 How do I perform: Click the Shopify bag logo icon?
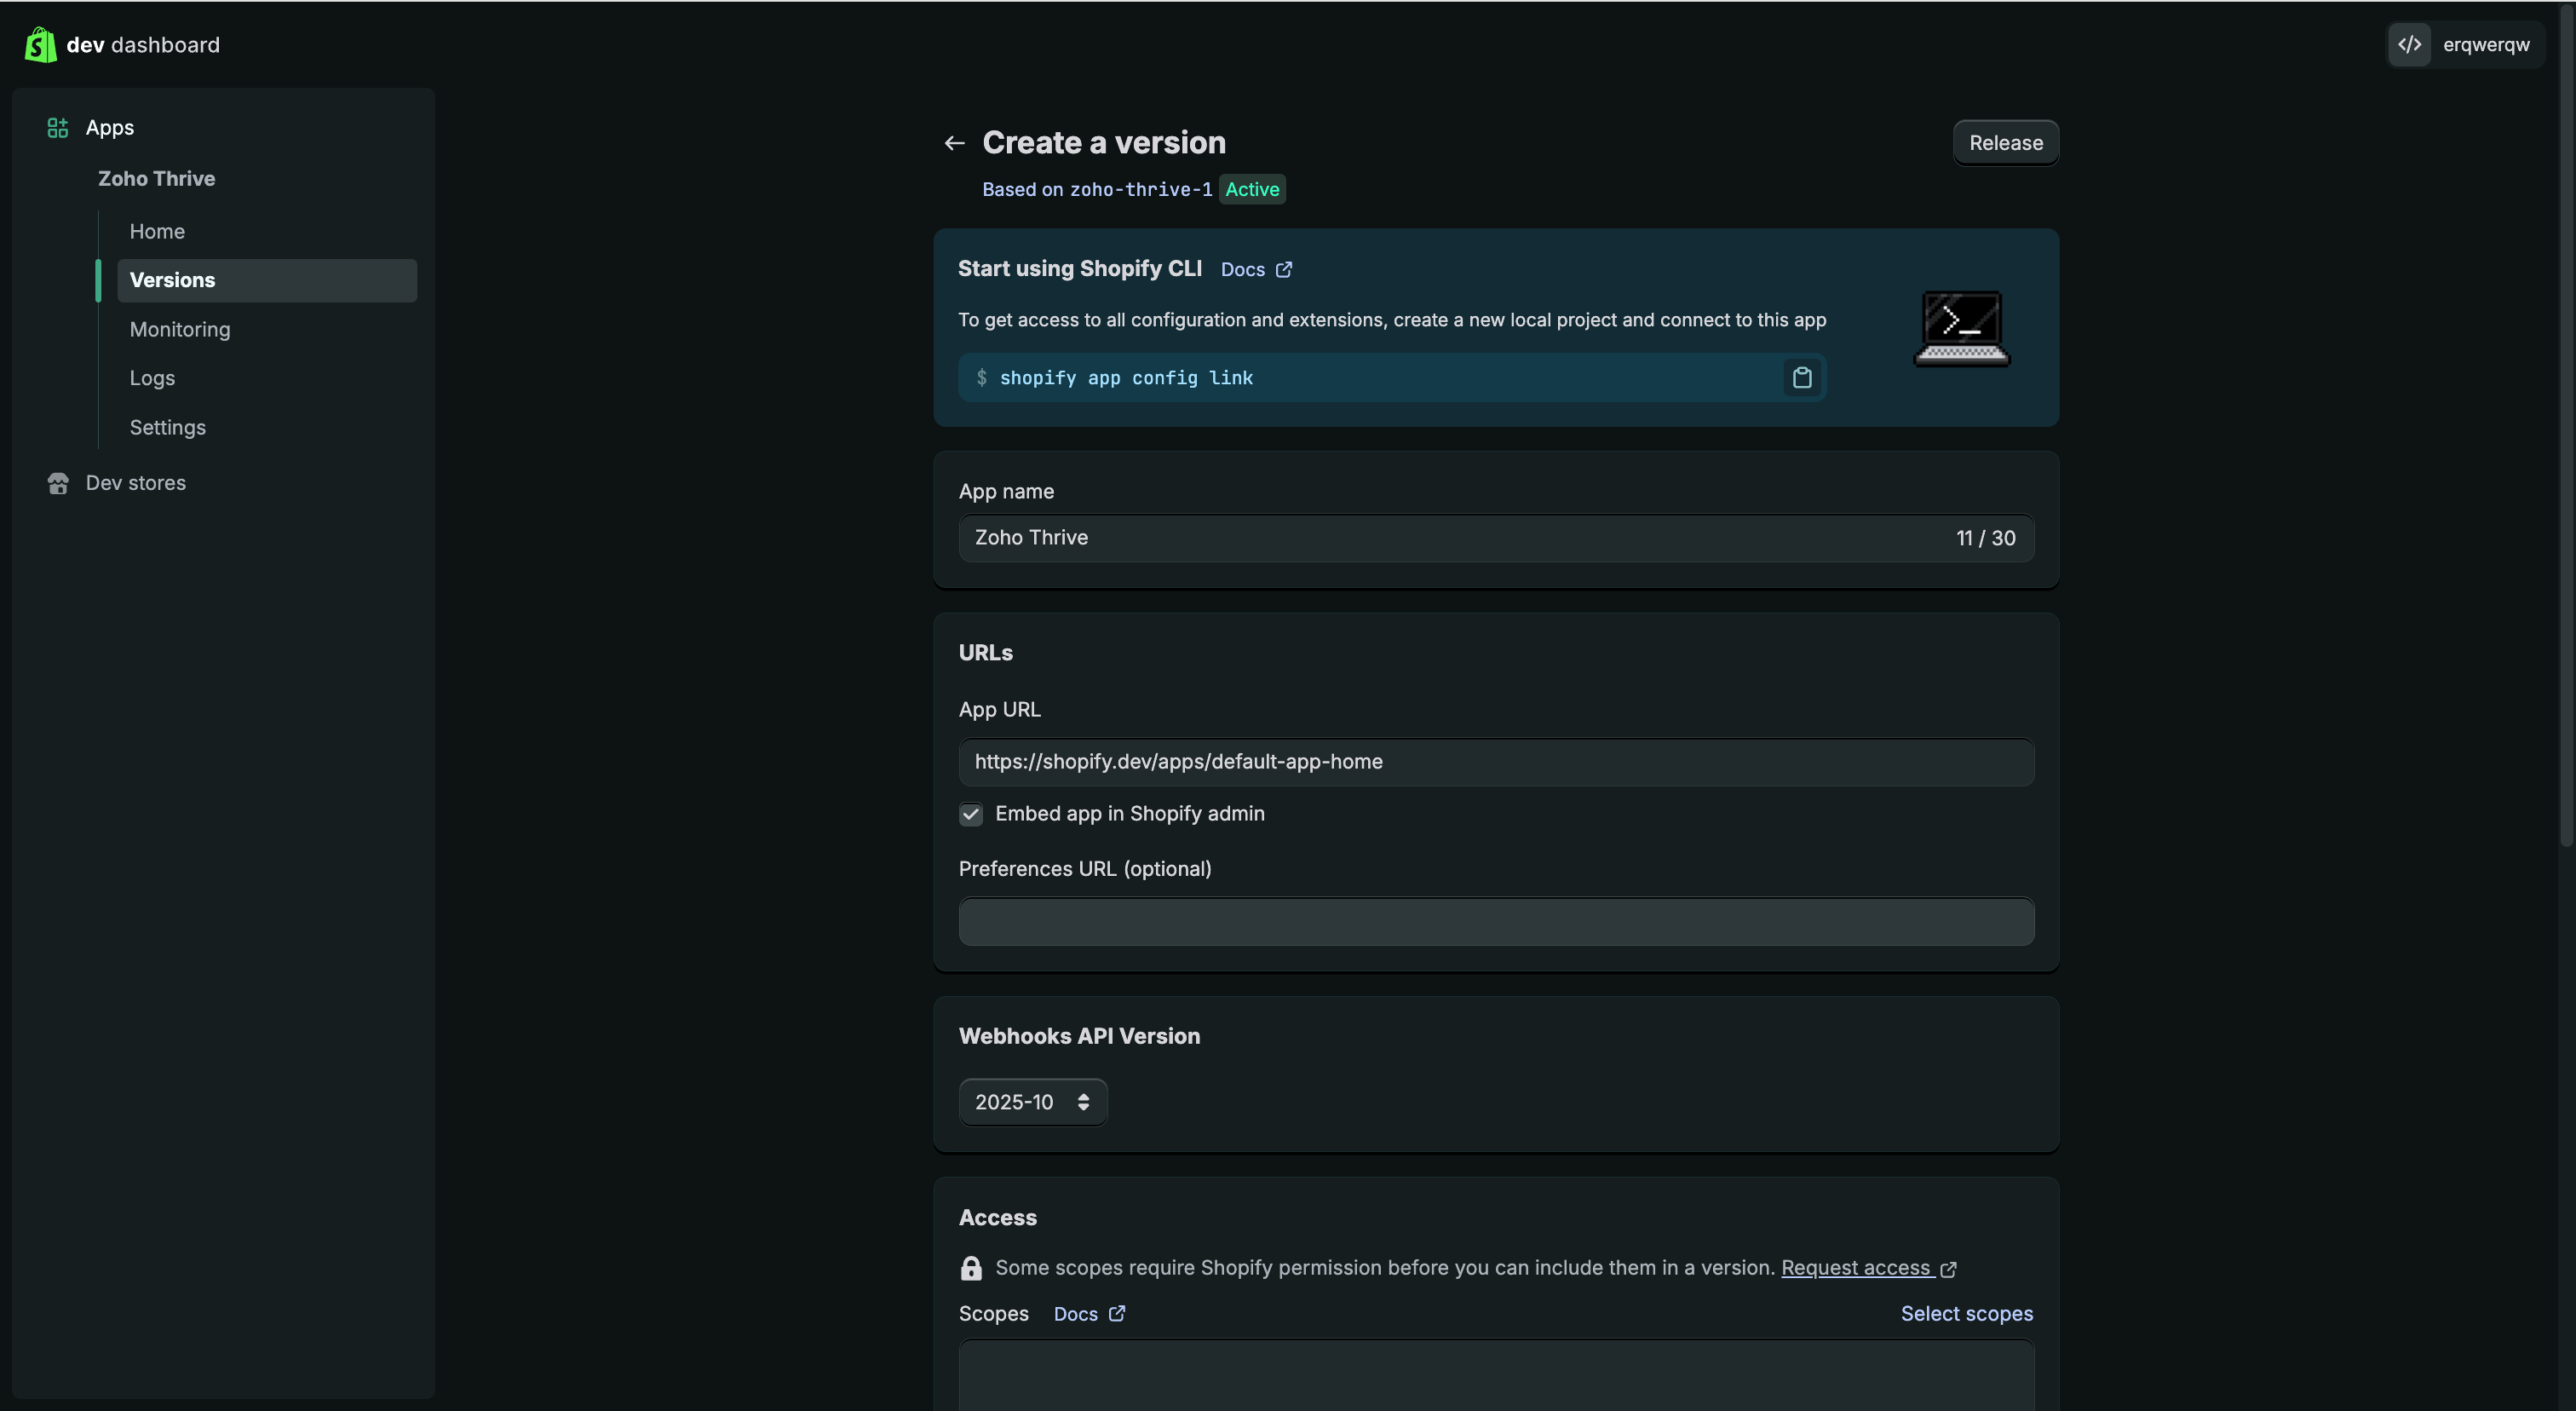click(x=40, y=45)
